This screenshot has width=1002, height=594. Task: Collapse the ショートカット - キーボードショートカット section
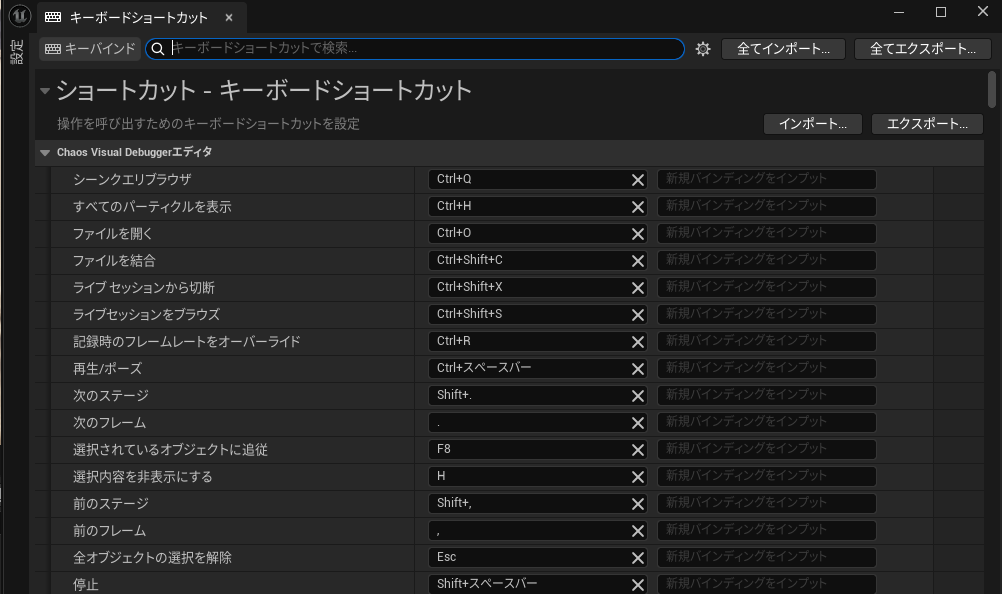45,91
